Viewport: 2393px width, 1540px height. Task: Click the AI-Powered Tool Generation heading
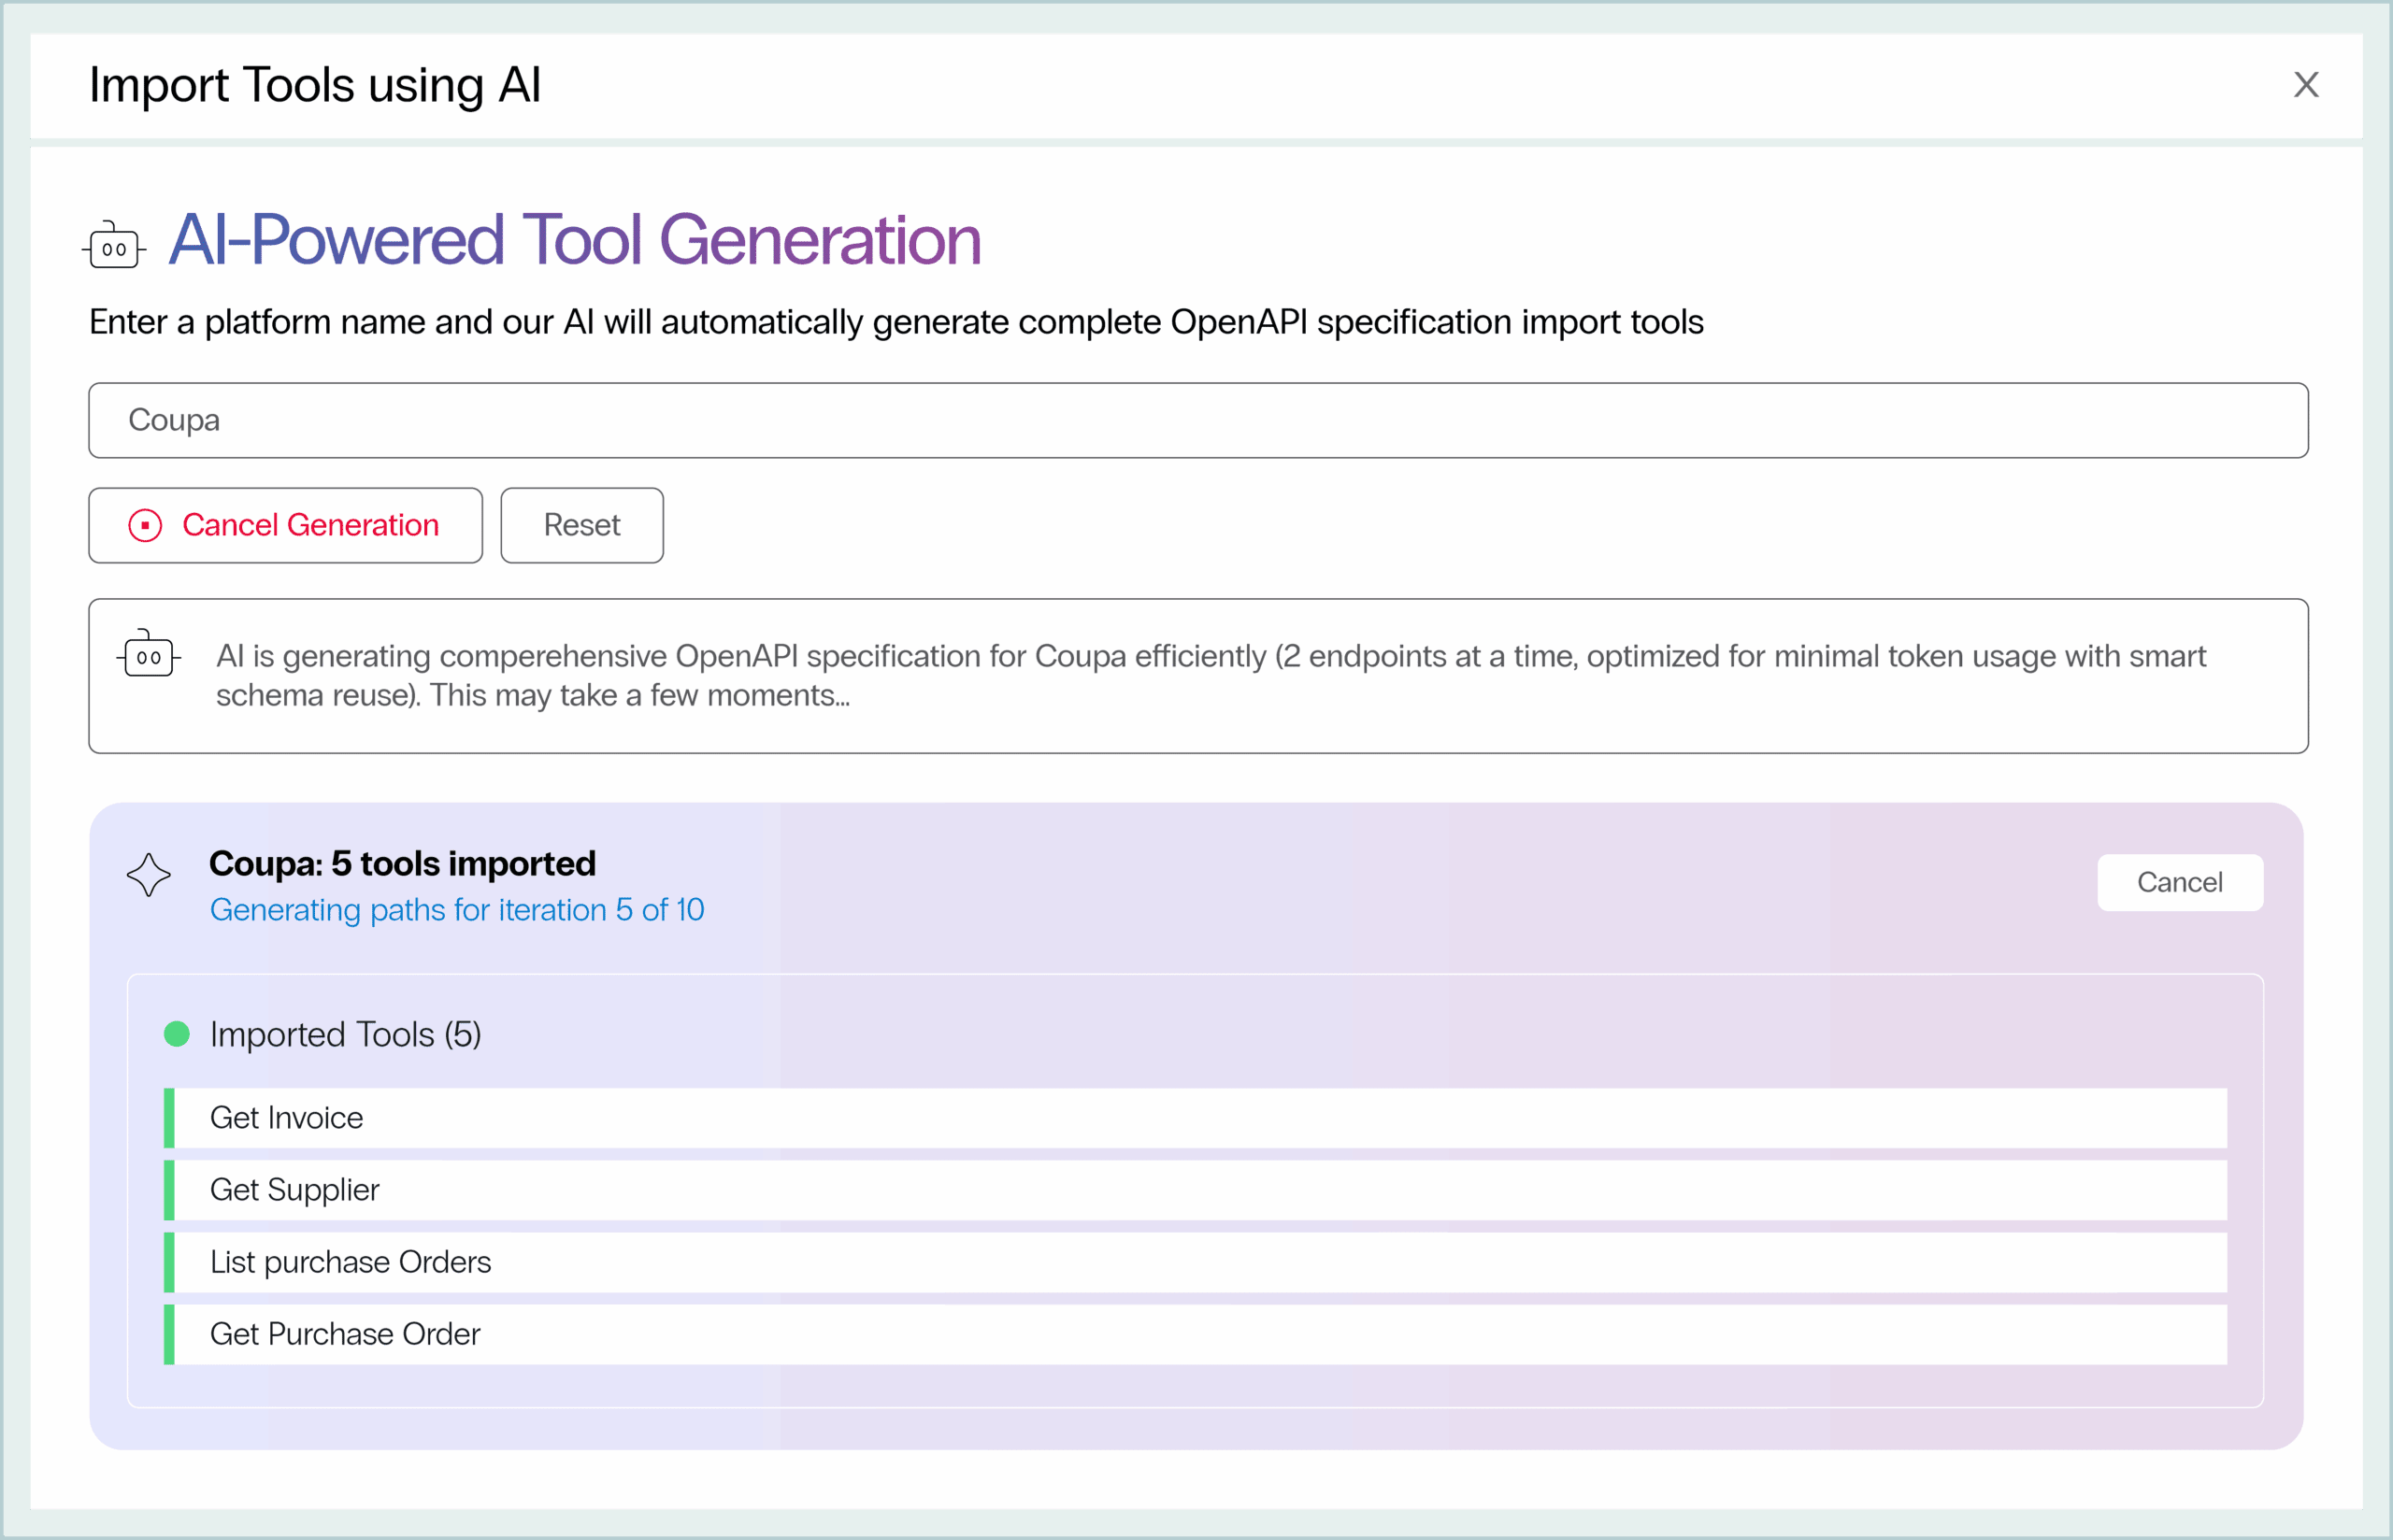(575, 240)
